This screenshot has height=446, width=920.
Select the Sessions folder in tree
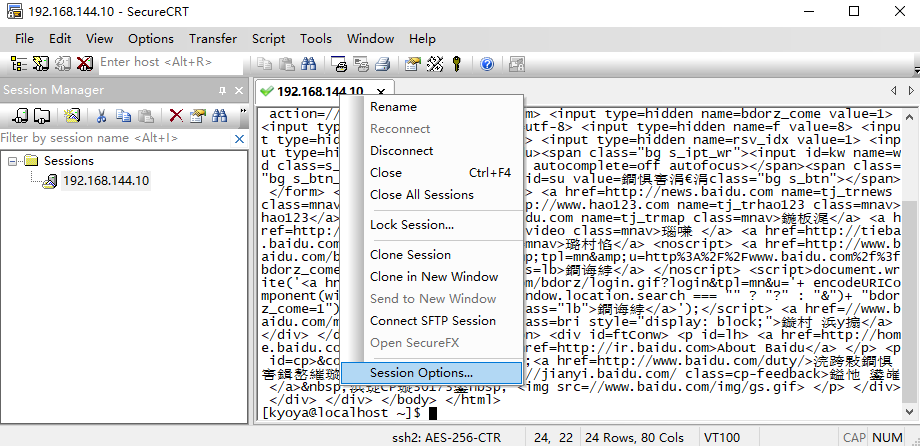coord(69,161)
